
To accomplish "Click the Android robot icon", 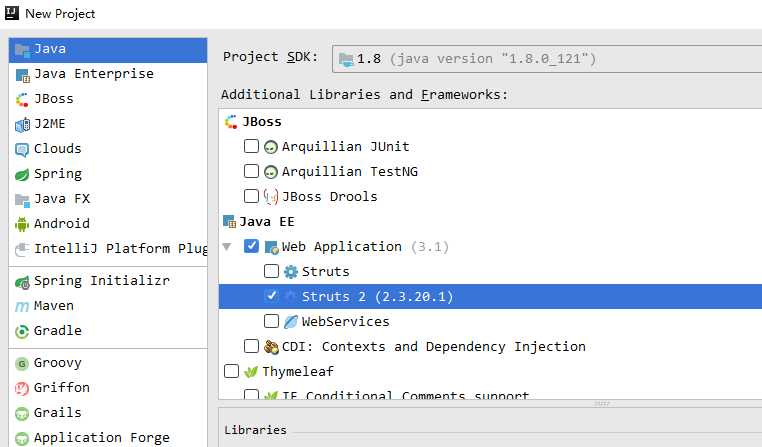I will pos(22,224).
